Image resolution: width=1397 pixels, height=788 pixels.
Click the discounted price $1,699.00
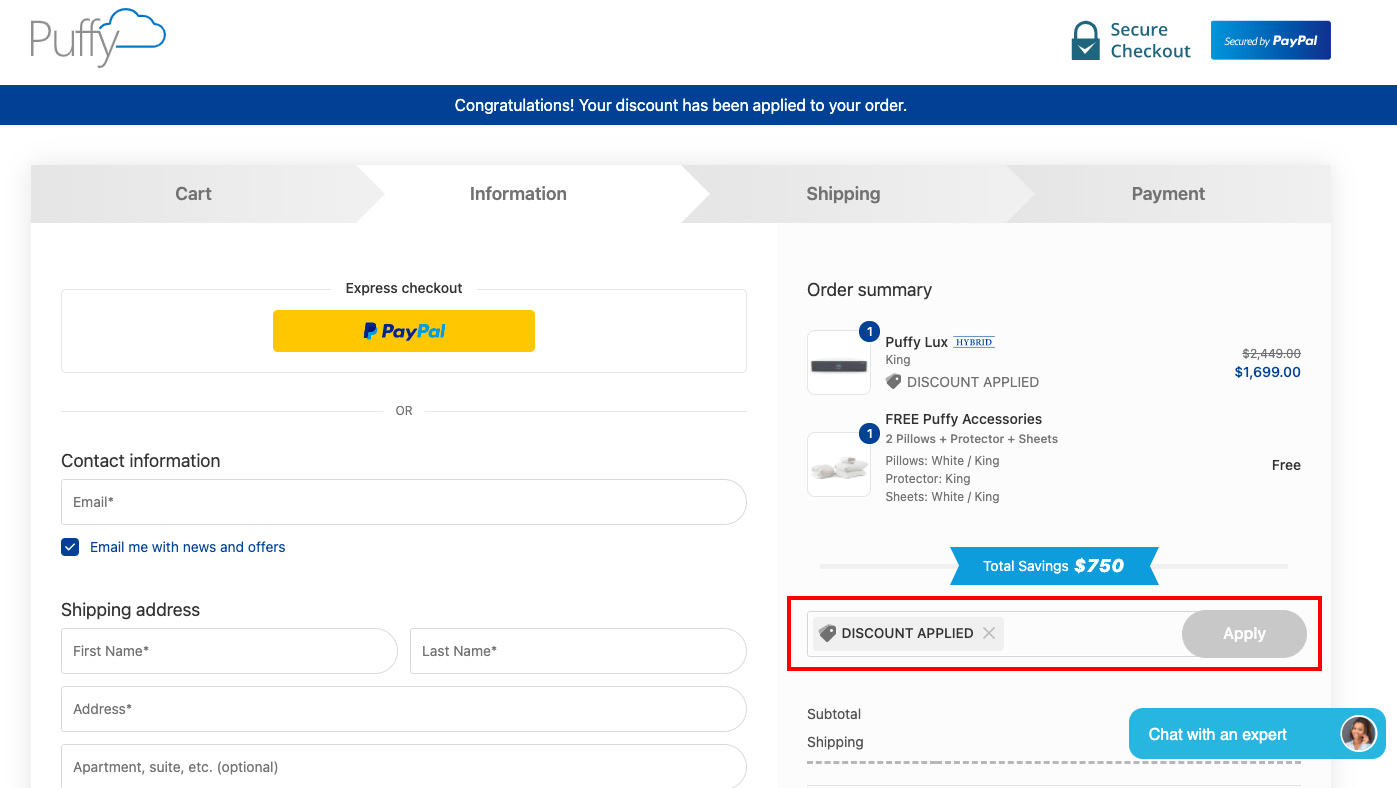click(1267, 372)
